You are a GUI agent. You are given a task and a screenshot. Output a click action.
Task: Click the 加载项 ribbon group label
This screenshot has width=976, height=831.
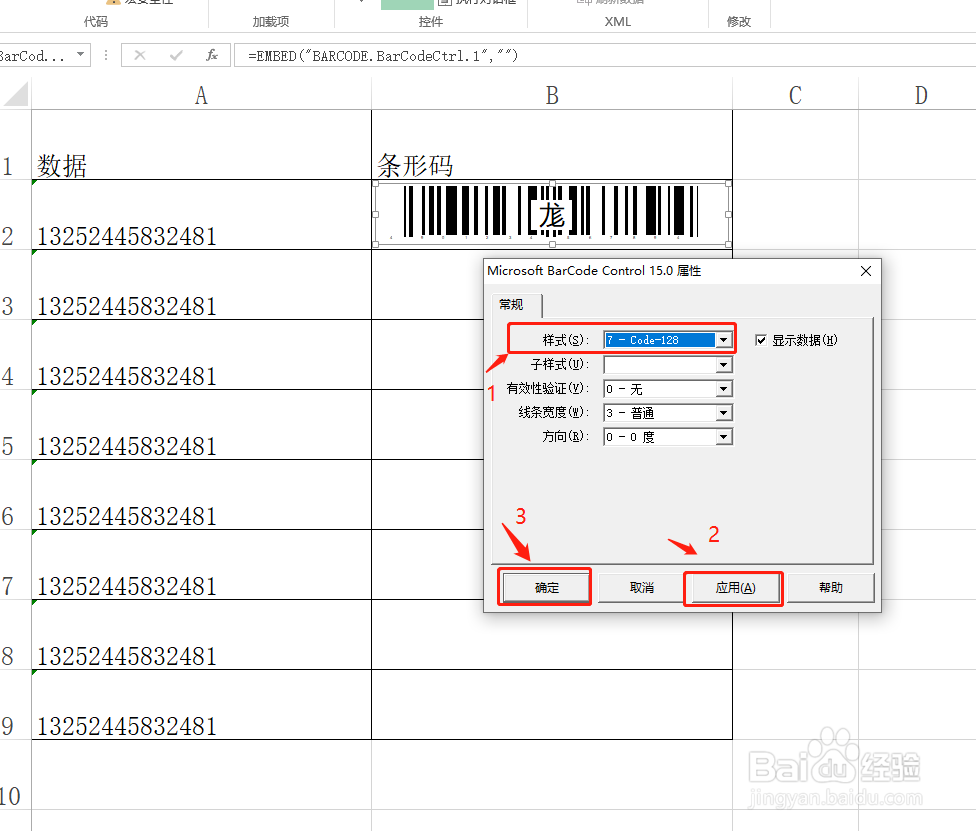(x=271, y=21)
